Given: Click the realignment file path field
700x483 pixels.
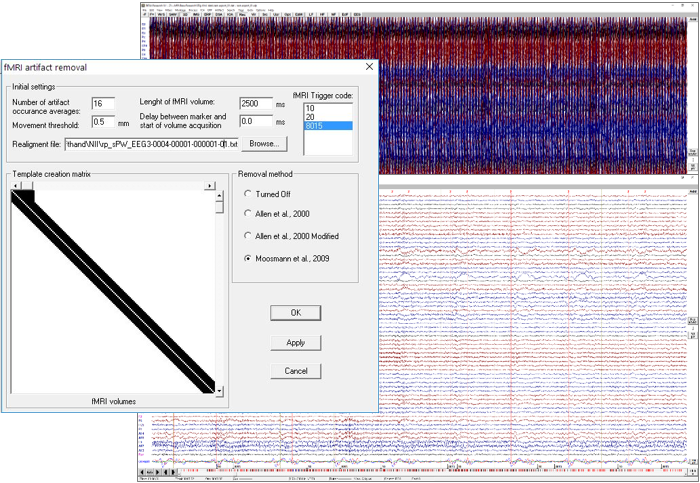Looking at the screenshot, I should pyautogui.click(x=152, y=144).
